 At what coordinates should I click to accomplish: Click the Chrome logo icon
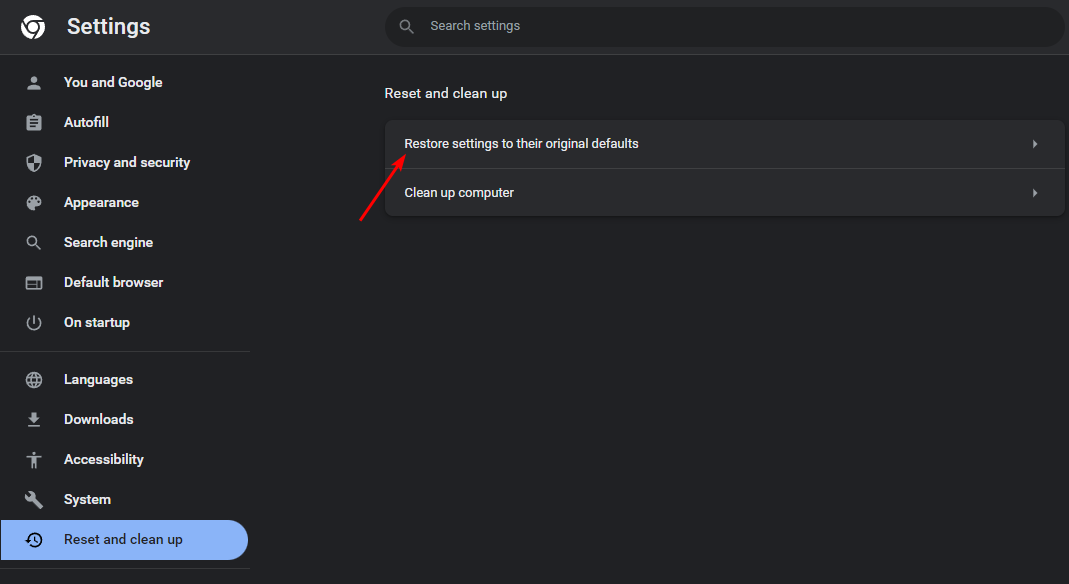pos(33,27)
